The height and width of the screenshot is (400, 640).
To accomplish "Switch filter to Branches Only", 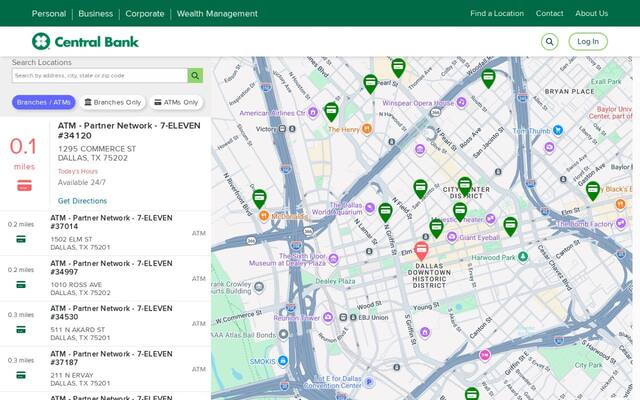I will click(113, 102).
